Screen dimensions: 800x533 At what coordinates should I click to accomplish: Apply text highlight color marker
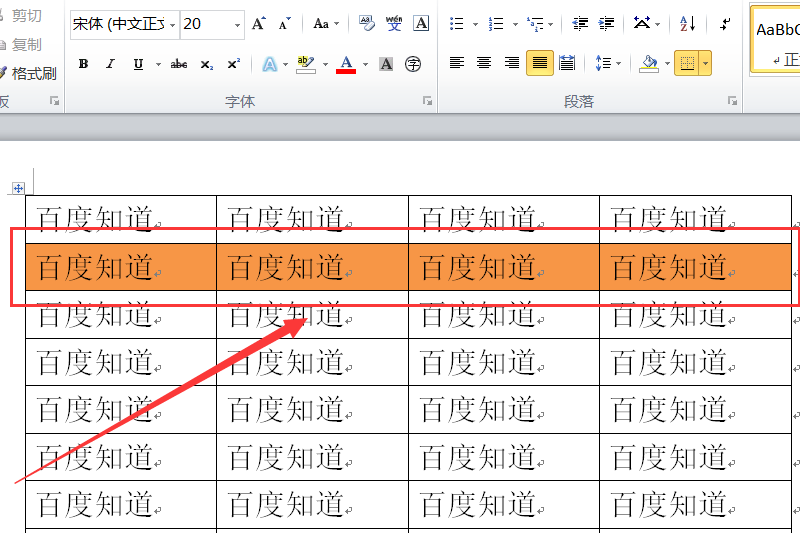(x=306, y=64)
